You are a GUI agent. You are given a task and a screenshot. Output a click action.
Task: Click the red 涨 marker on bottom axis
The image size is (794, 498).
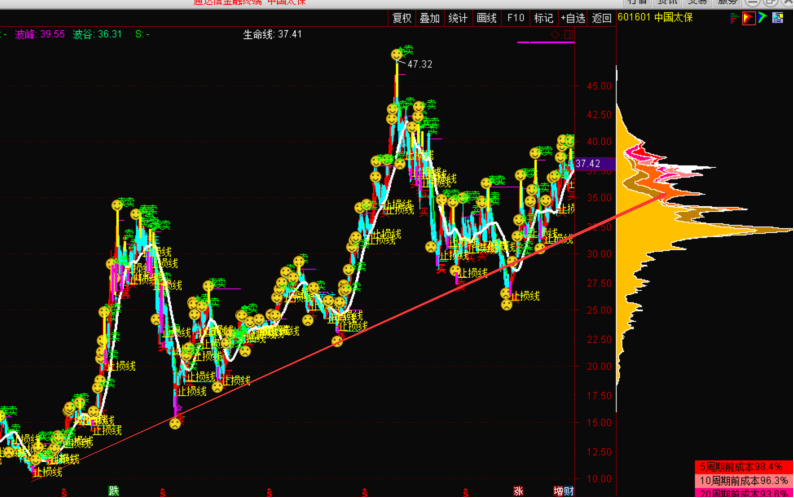pyautogui.click(x=518, y=491)
